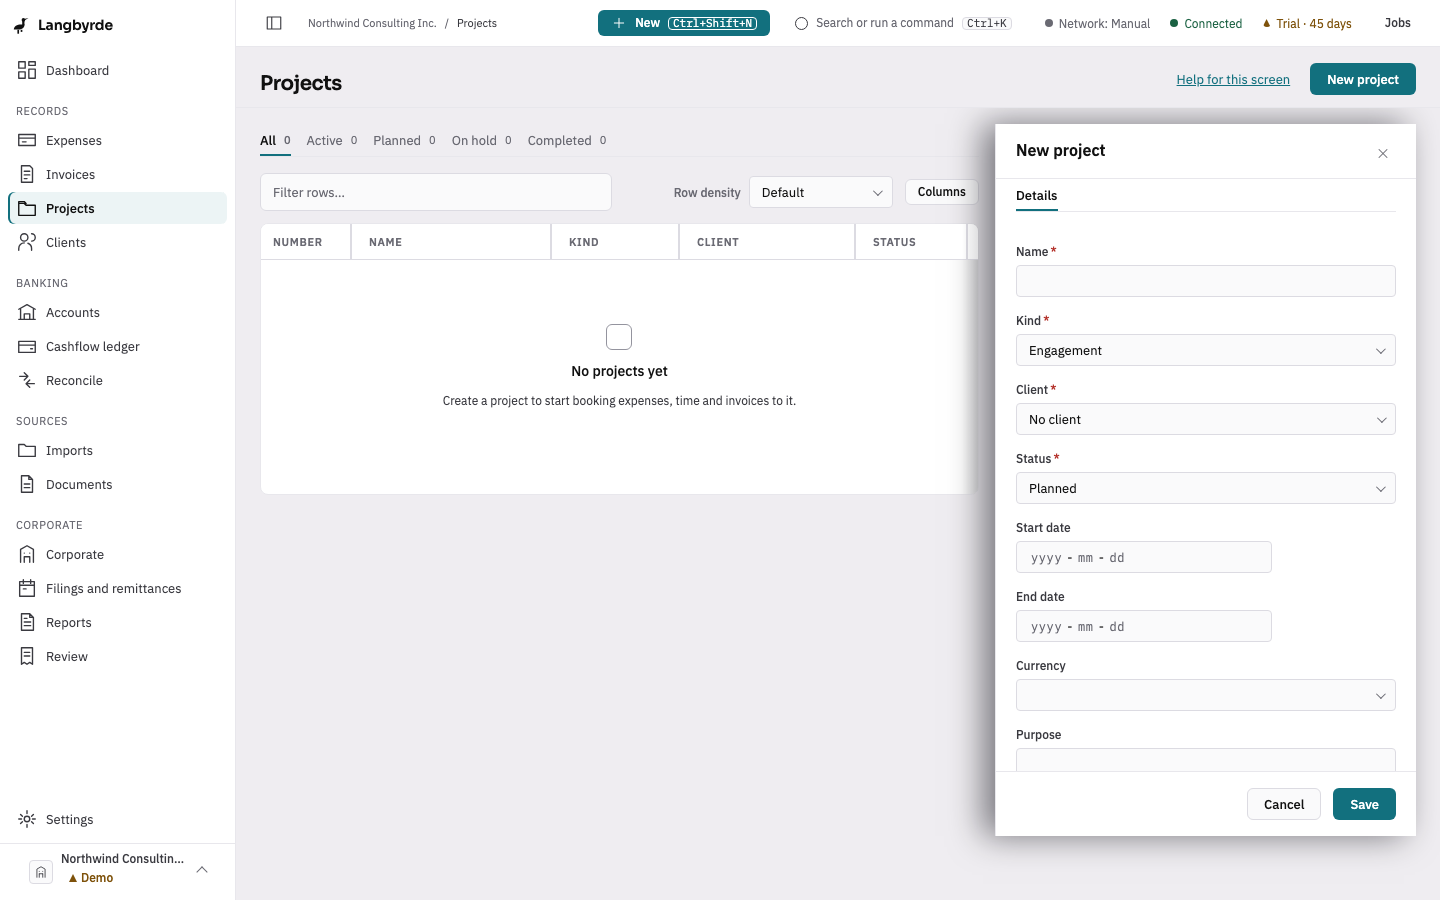Click the Trial 45 days warning indicator

point(1307,23)
